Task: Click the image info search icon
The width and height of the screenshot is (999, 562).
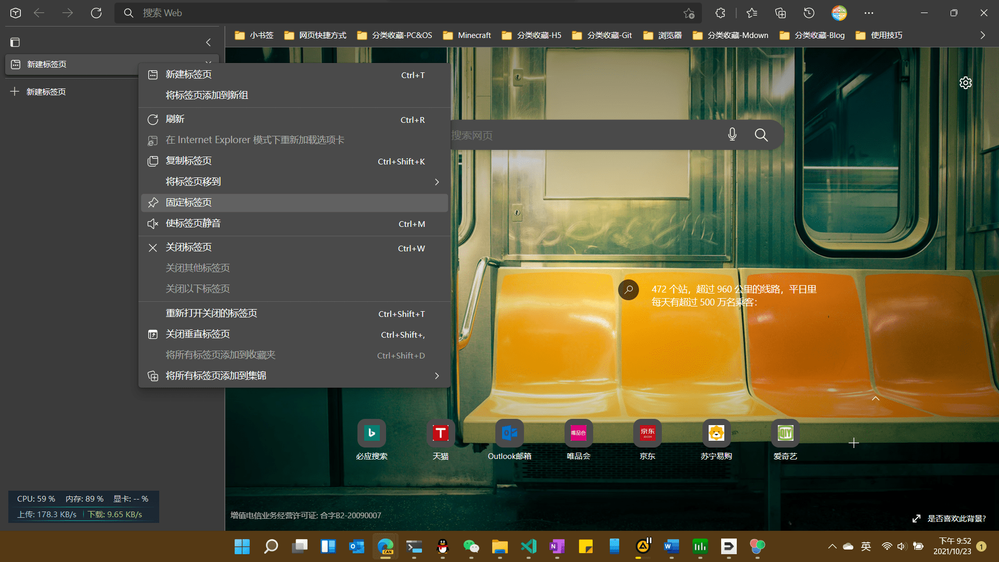Action: point(628,290)
